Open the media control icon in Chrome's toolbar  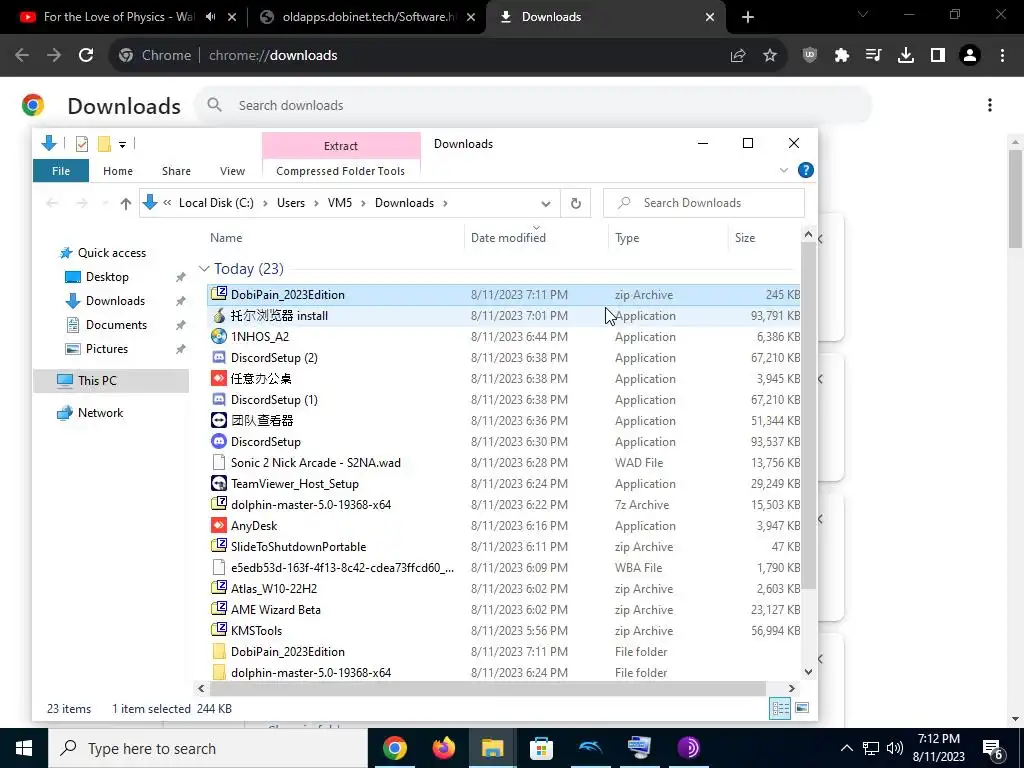point(873,56)
